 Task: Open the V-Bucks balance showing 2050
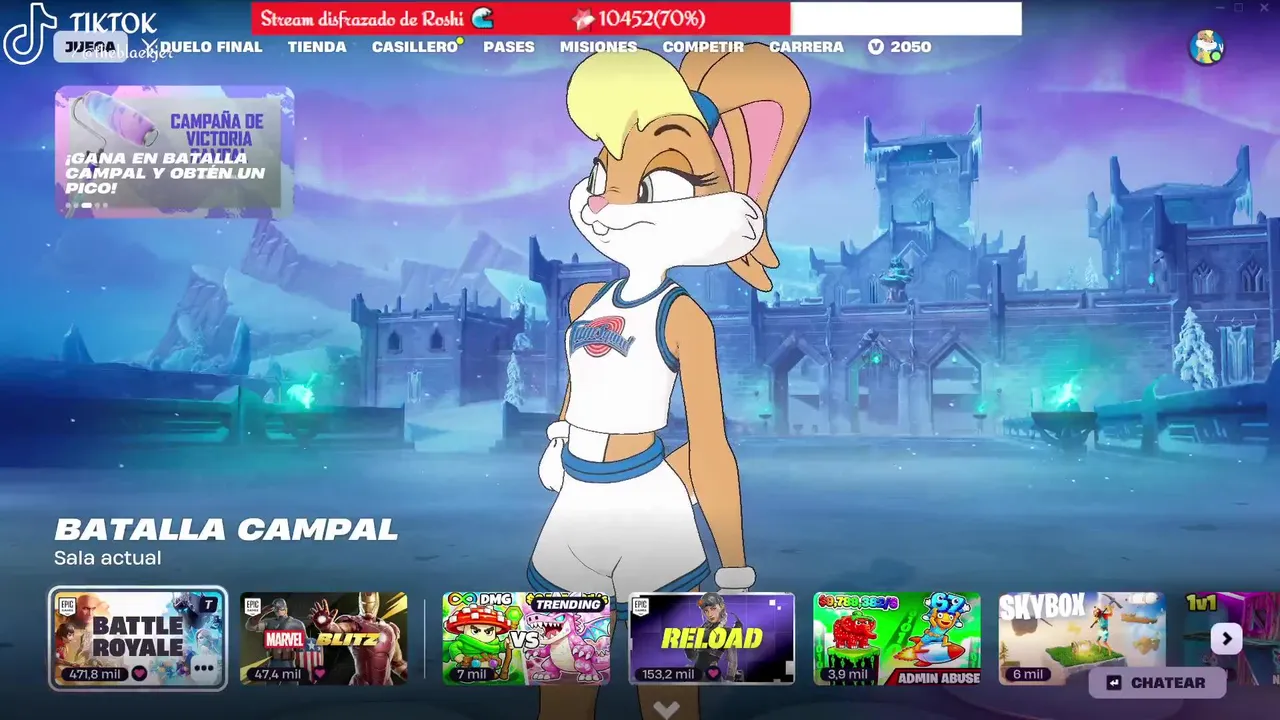click(x=899, y=47)
